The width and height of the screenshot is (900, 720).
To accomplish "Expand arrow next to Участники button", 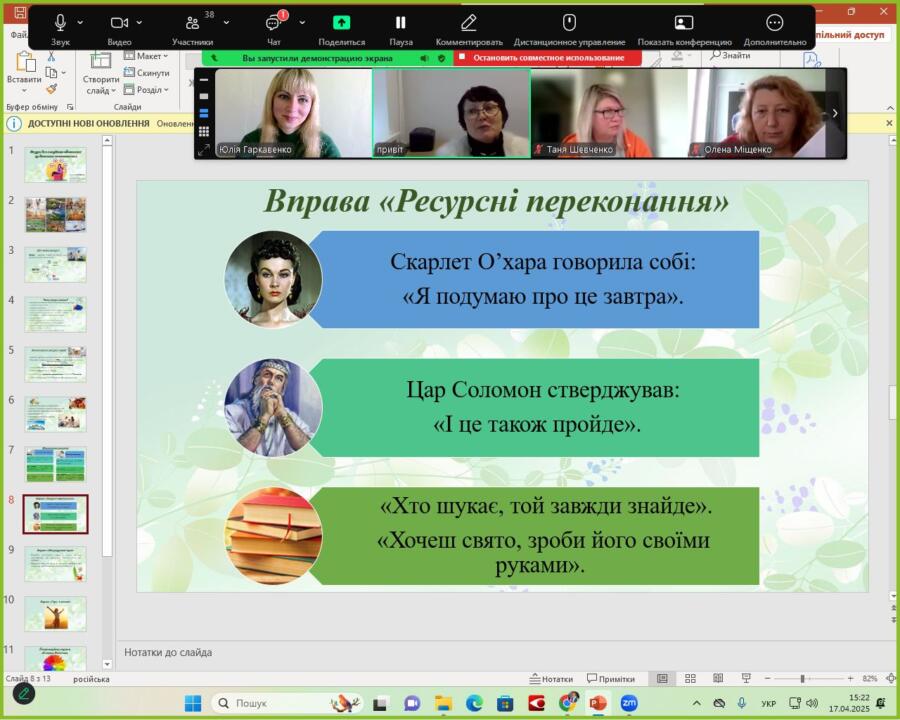I will point(226,22).
